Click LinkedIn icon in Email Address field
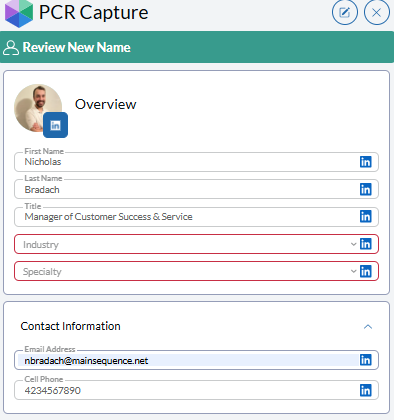The image size is (394, 420). point(366,360)
